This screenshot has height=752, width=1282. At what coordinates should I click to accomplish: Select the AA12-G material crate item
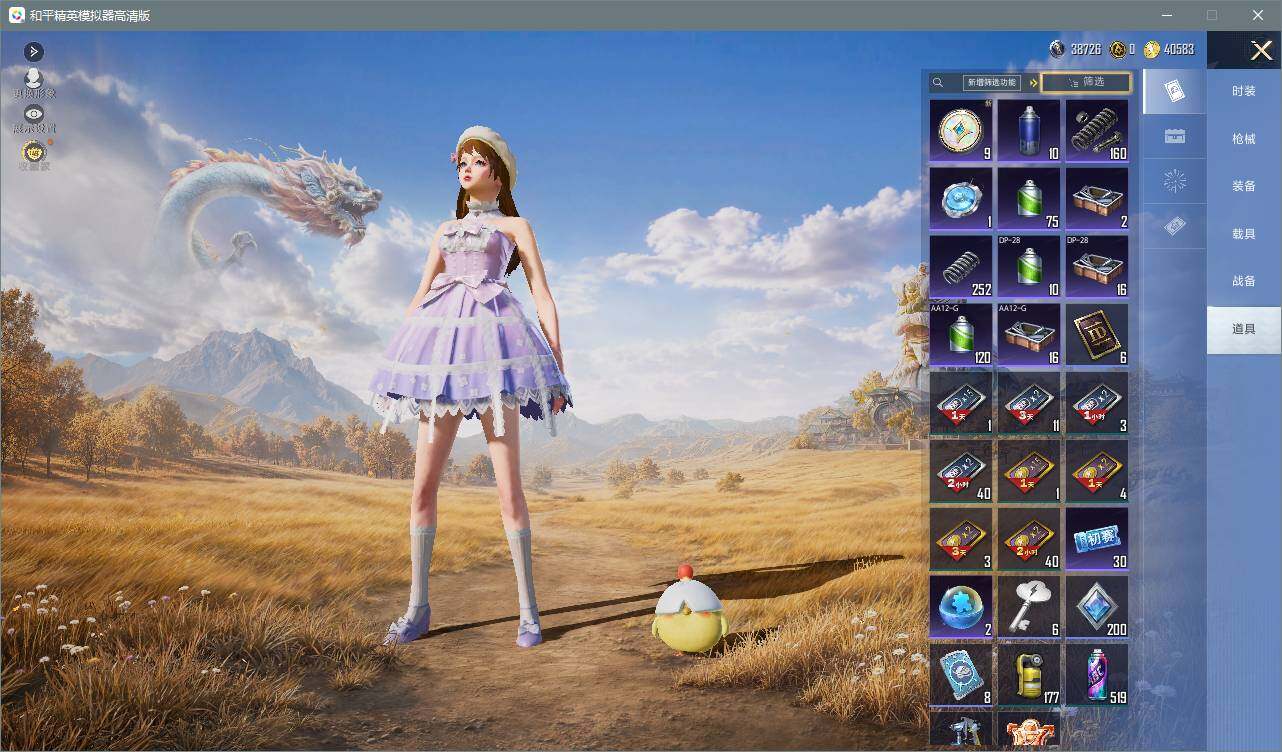coord(1029,334)
